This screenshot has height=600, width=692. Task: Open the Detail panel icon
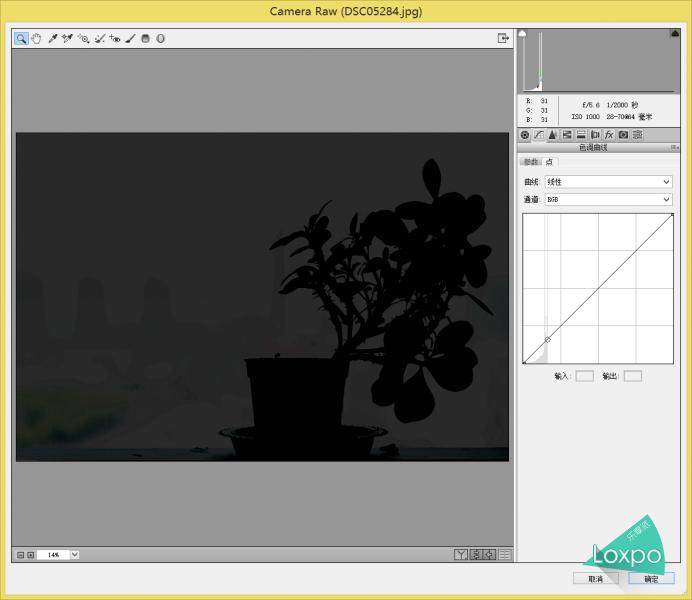pyautogui.click(x=553, y=135)
